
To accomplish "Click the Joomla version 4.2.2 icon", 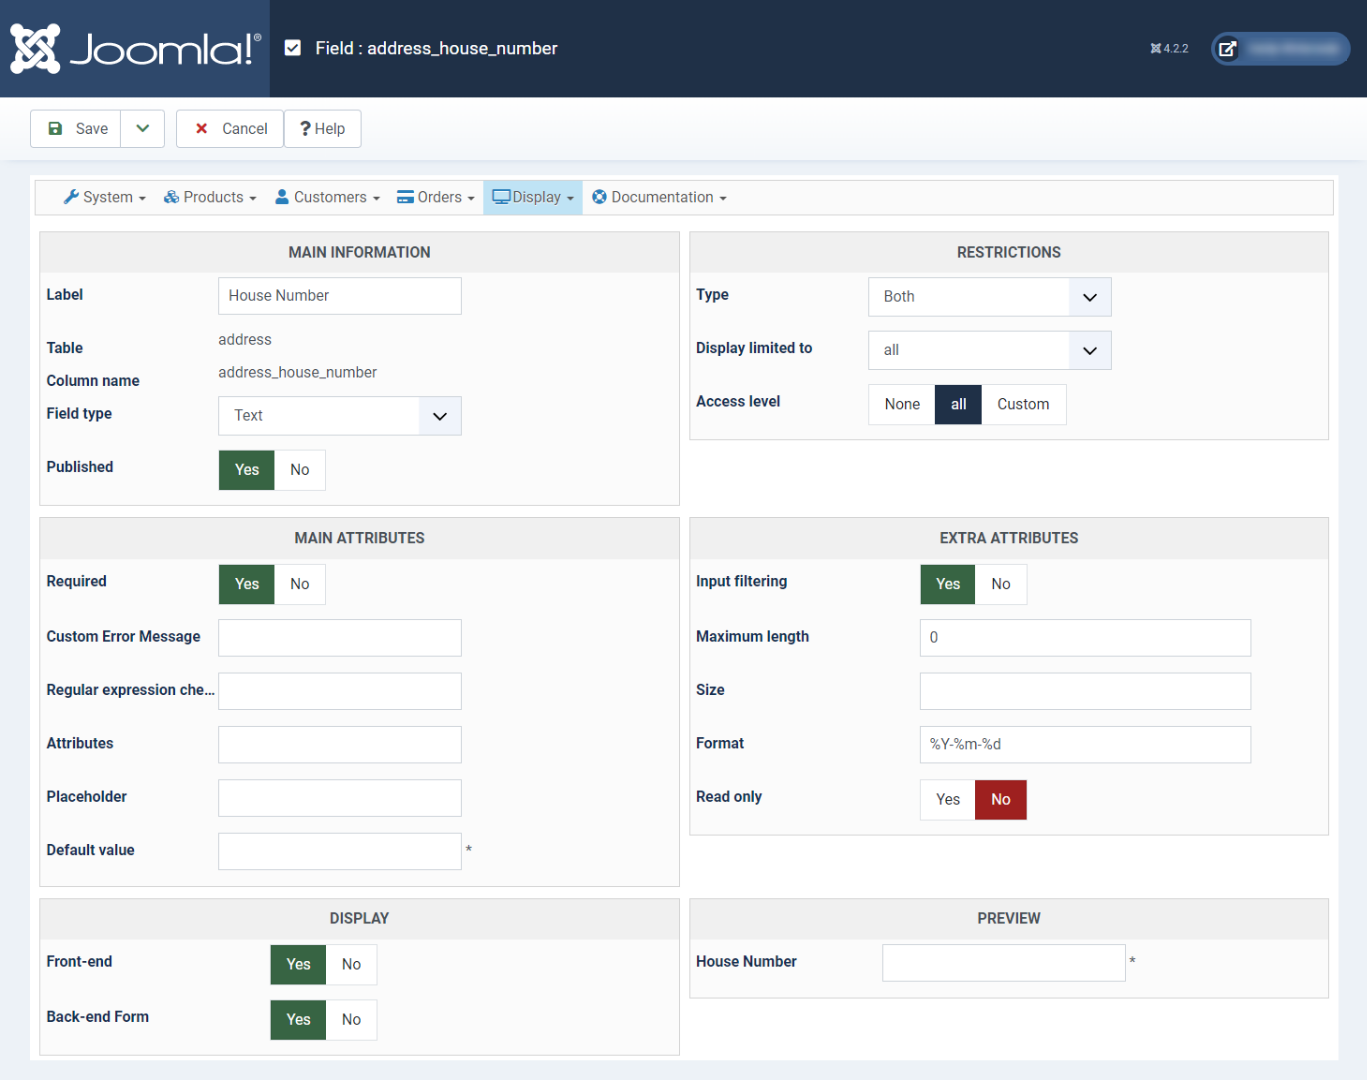I will point(1156,48).
